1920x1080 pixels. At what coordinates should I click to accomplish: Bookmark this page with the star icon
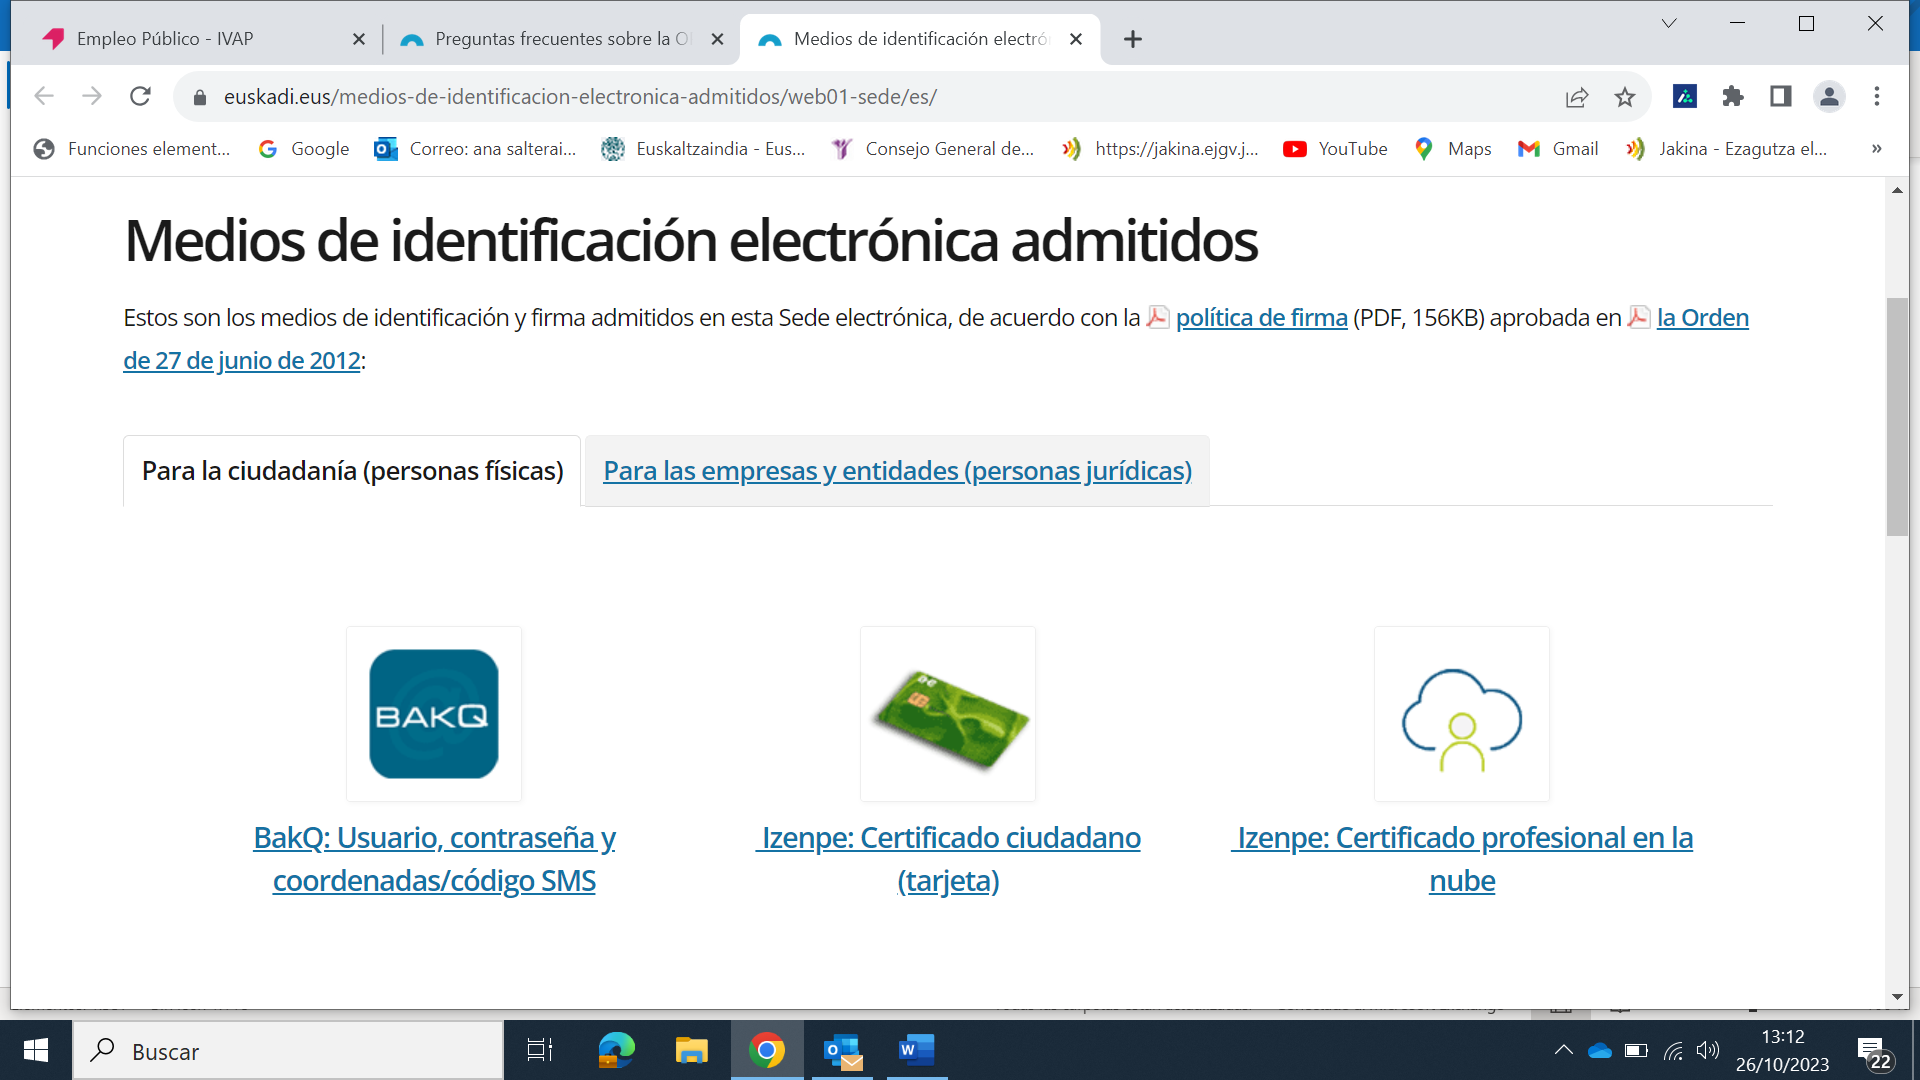[1625, 97]
